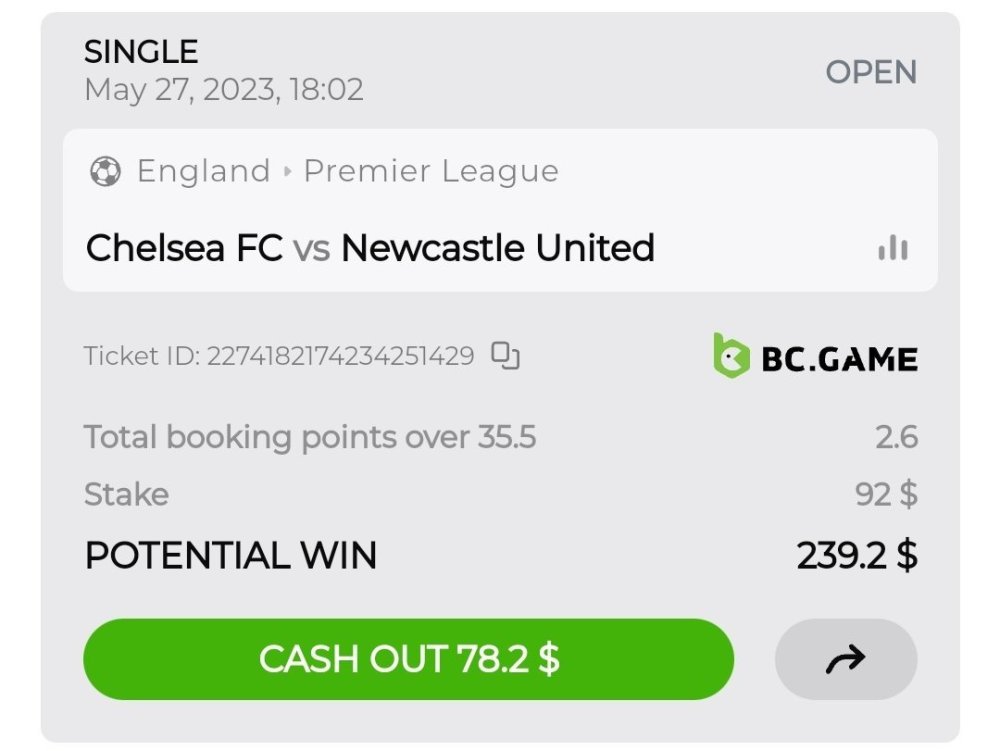
Task: Click the arrow between England and Premier League
Action: click(x=287, y=172)
